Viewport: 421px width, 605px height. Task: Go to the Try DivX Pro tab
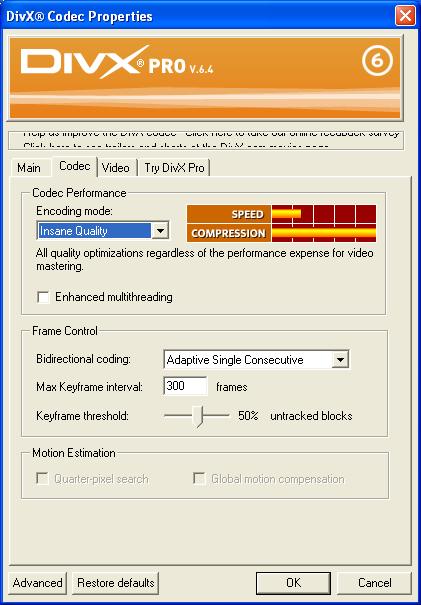[x=174, y=168]
